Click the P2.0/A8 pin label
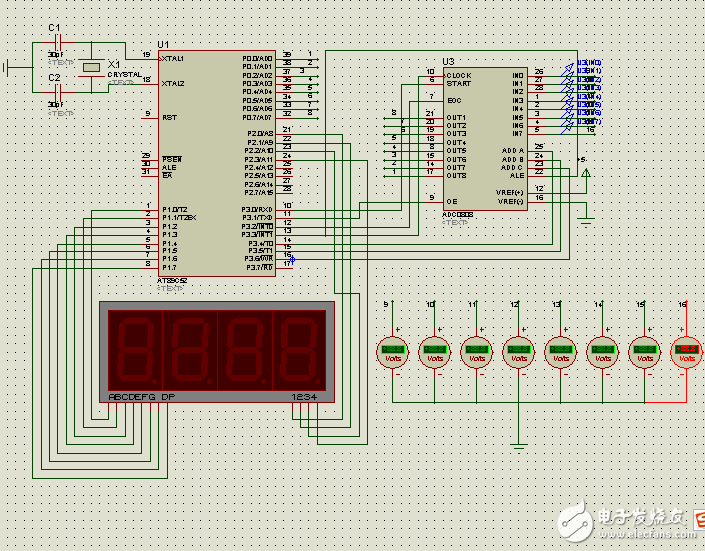This screenshot has height=551, width=705. pyautogui.click(x=260, y=134)
